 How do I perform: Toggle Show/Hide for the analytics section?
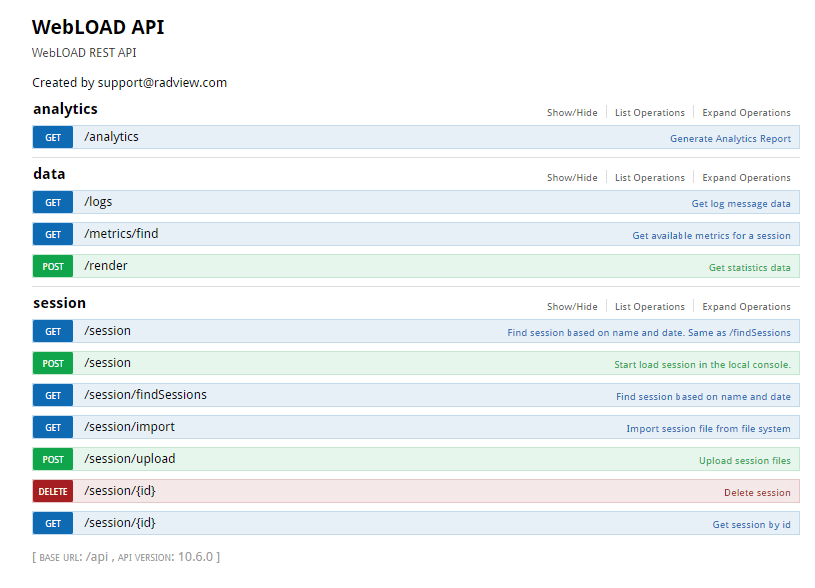[572, 113]
